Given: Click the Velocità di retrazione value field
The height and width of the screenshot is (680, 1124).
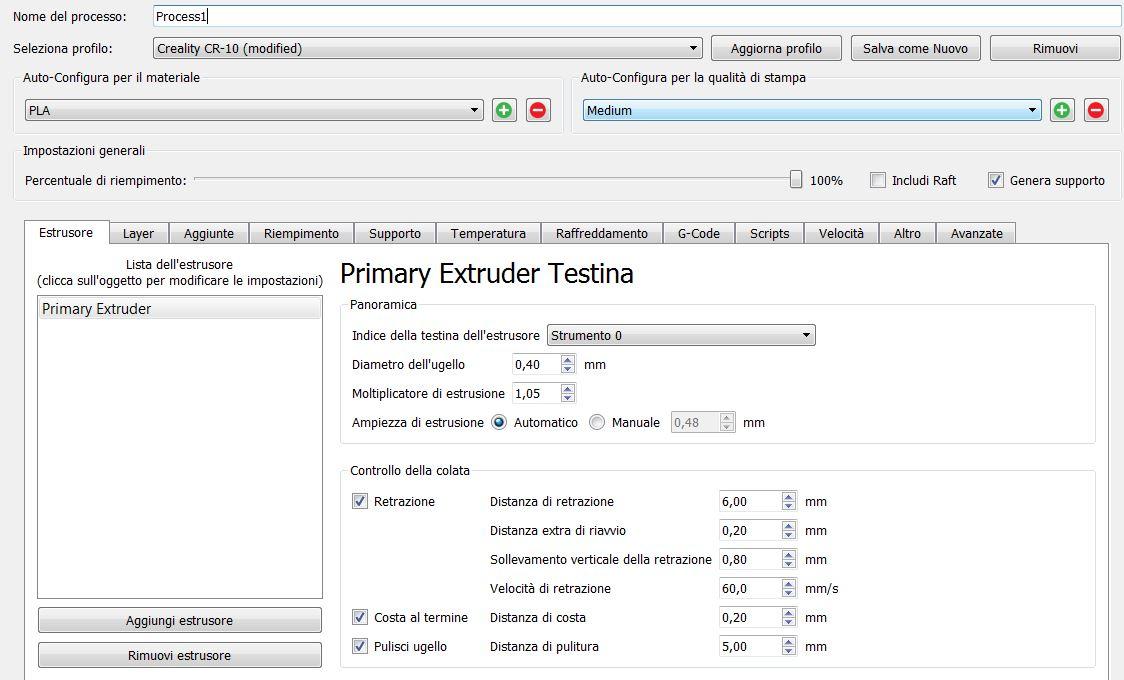Looking at the screenshot, I should click(750, 588).
